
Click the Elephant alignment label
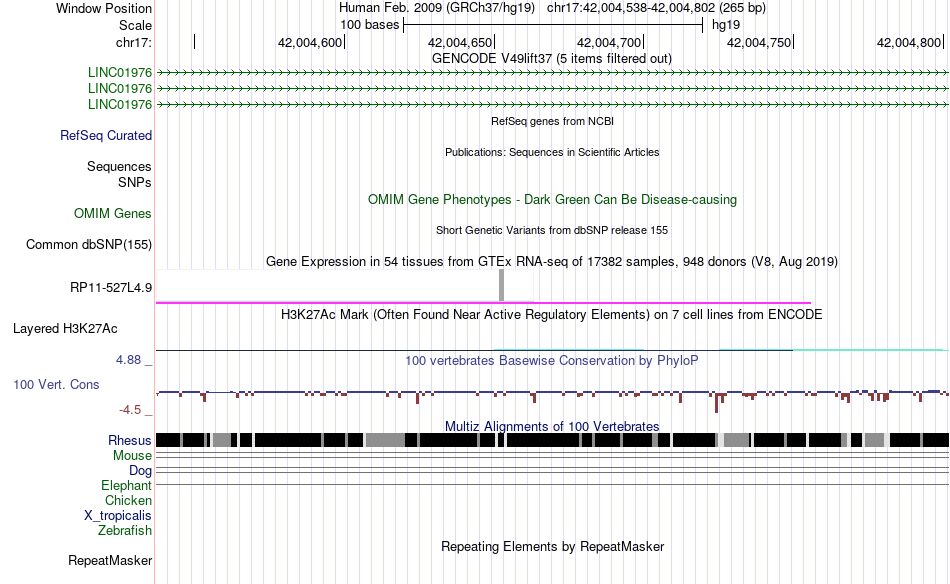click(x=126, y=486)
